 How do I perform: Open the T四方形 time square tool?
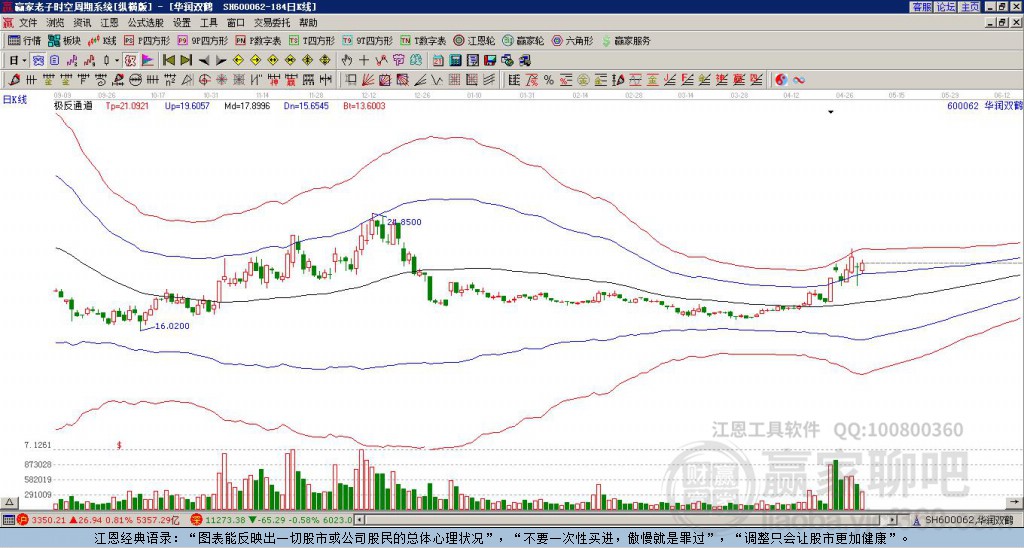point(312,40)
